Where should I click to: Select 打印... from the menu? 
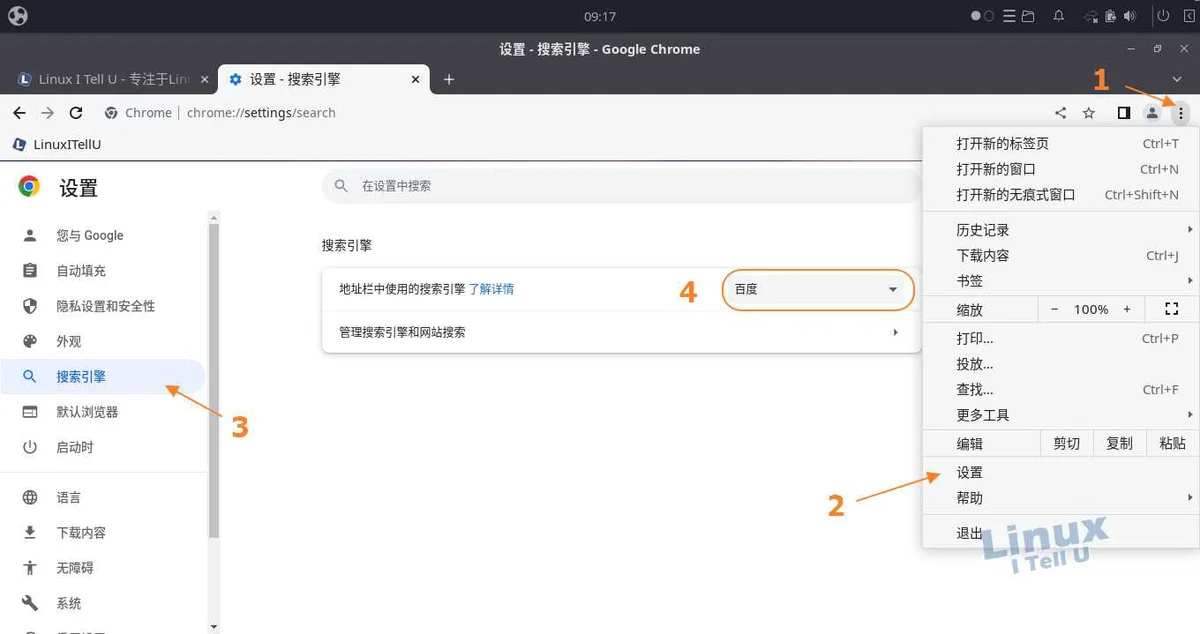[1059, 338]
